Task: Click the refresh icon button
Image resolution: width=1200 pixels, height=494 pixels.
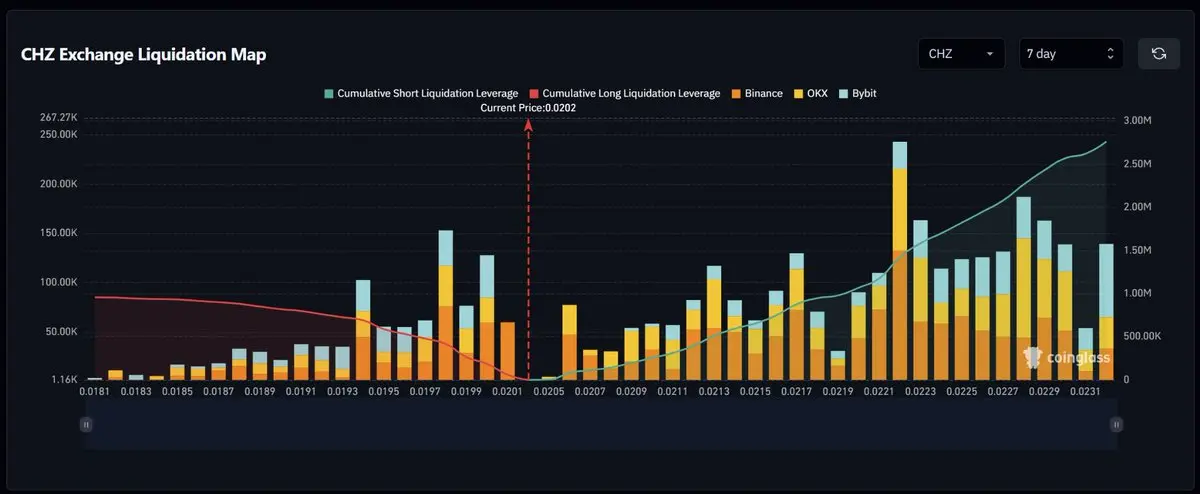Action: (x=1159, y=54)
